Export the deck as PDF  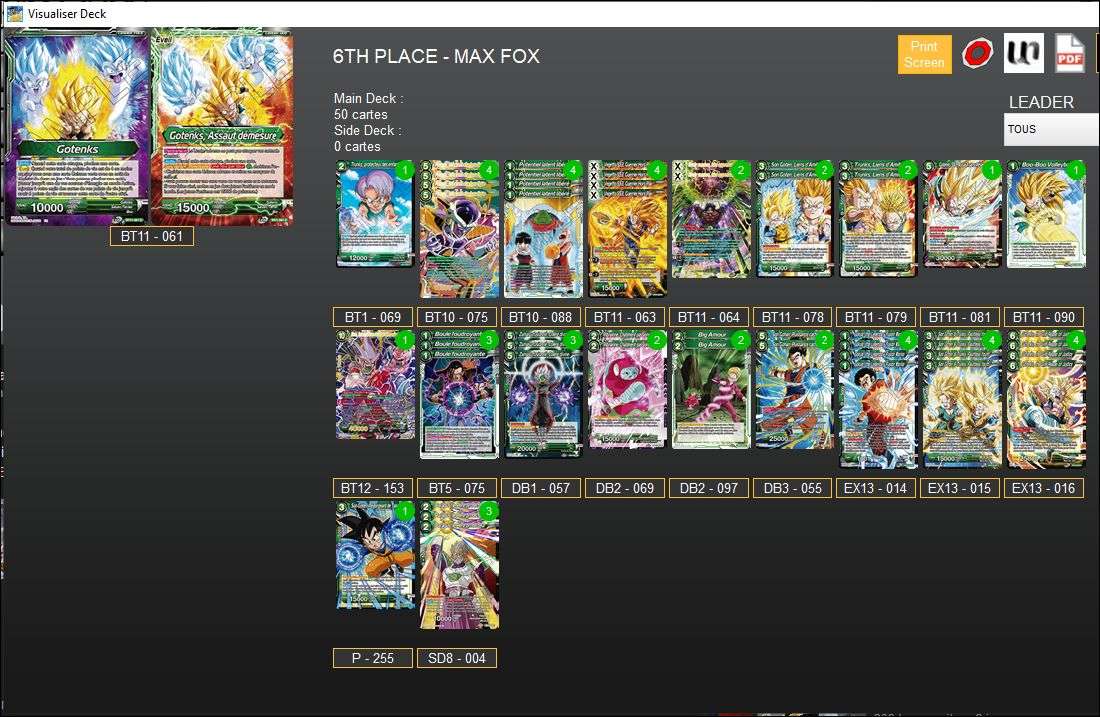click(x=1069, y=53)
